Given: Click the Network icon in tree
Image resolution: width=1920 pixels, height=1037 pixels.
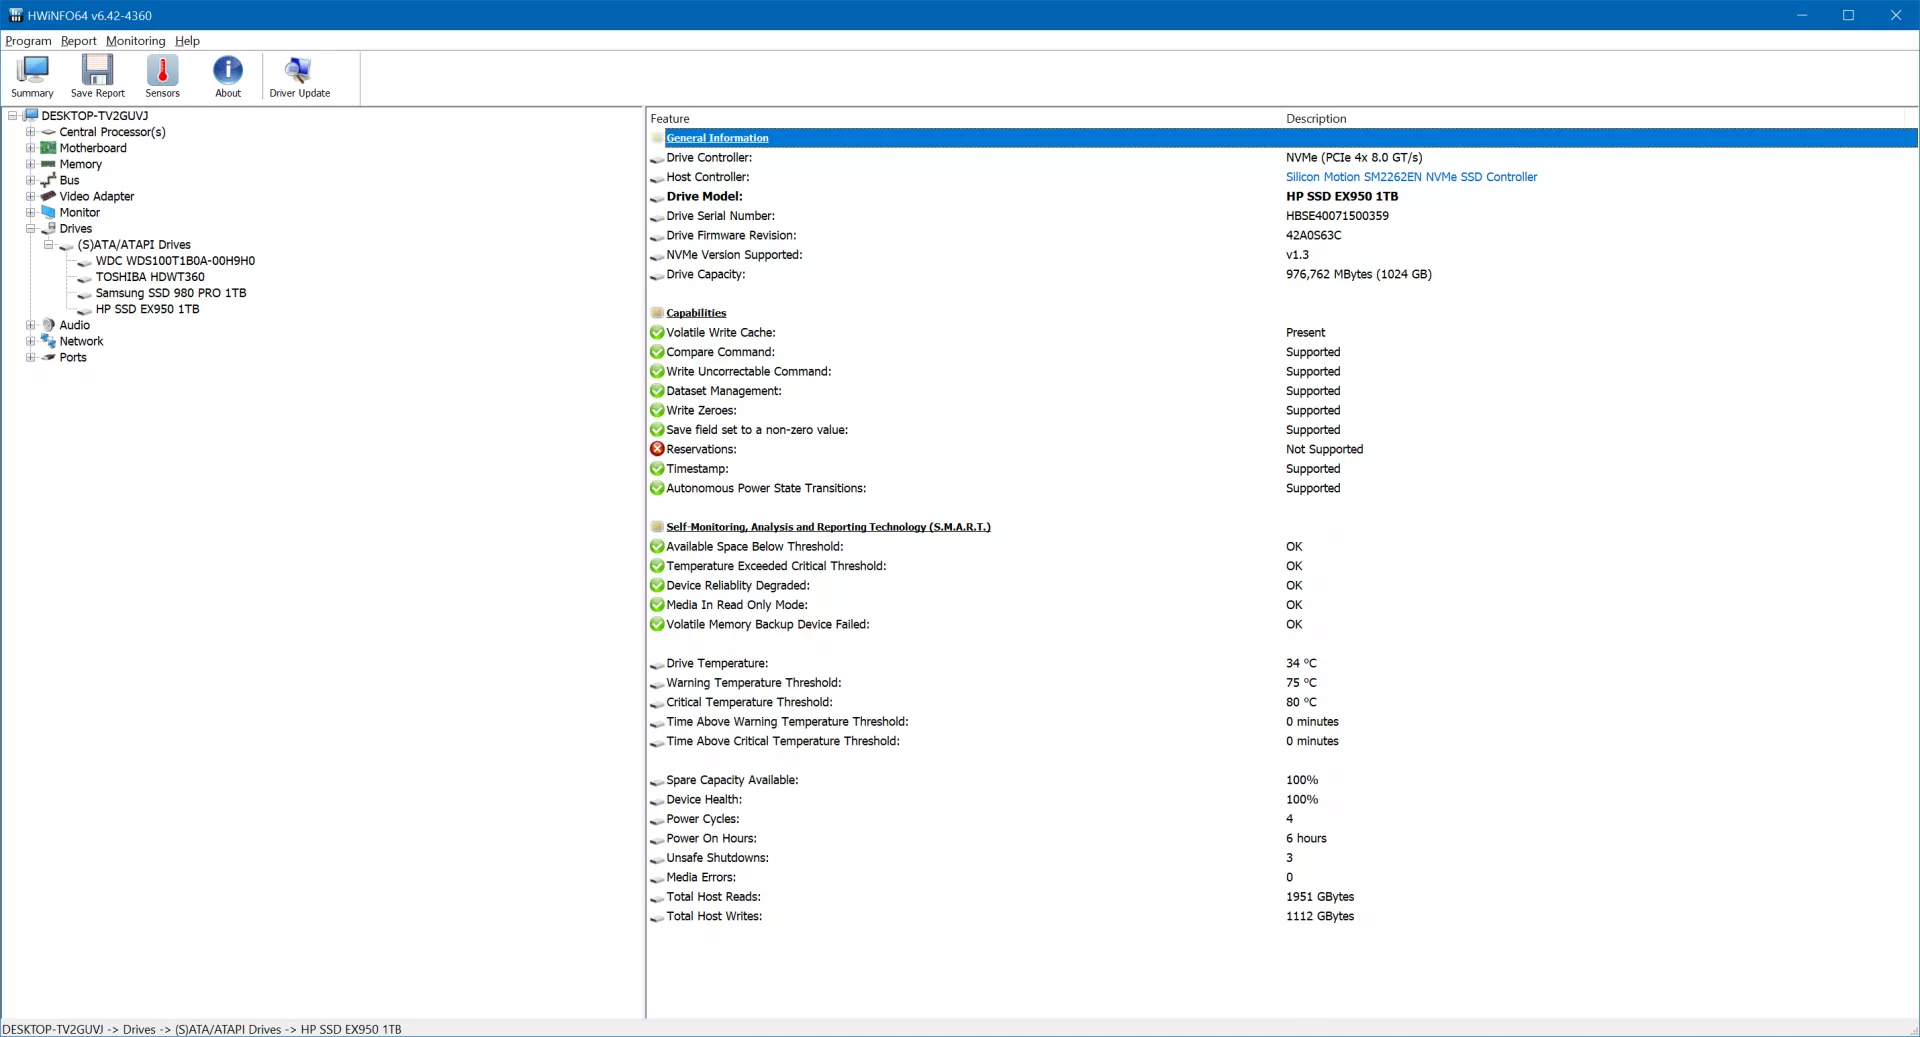Looking at the screenshot, I should 48,341.
